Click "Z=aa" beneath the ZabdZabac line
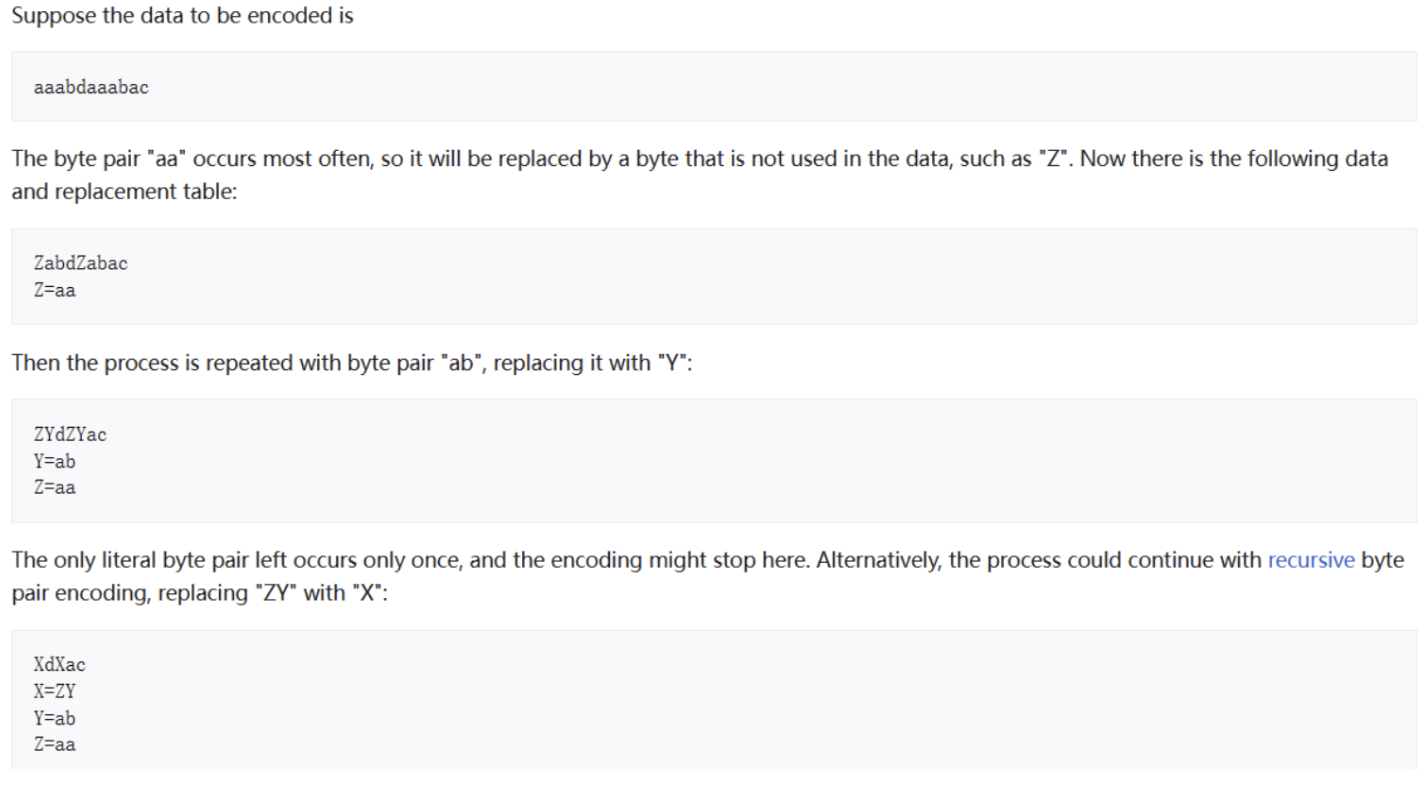 coord(54,290)
